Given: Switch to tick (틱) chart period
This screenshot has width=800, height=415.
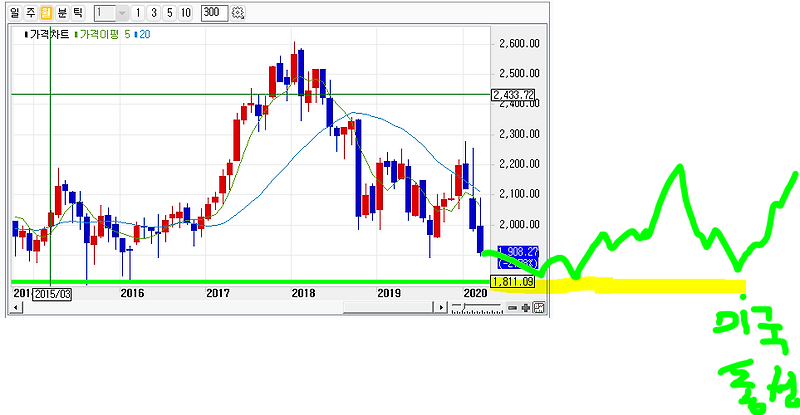Looking at the screenshot, I should tap(78, 13).
